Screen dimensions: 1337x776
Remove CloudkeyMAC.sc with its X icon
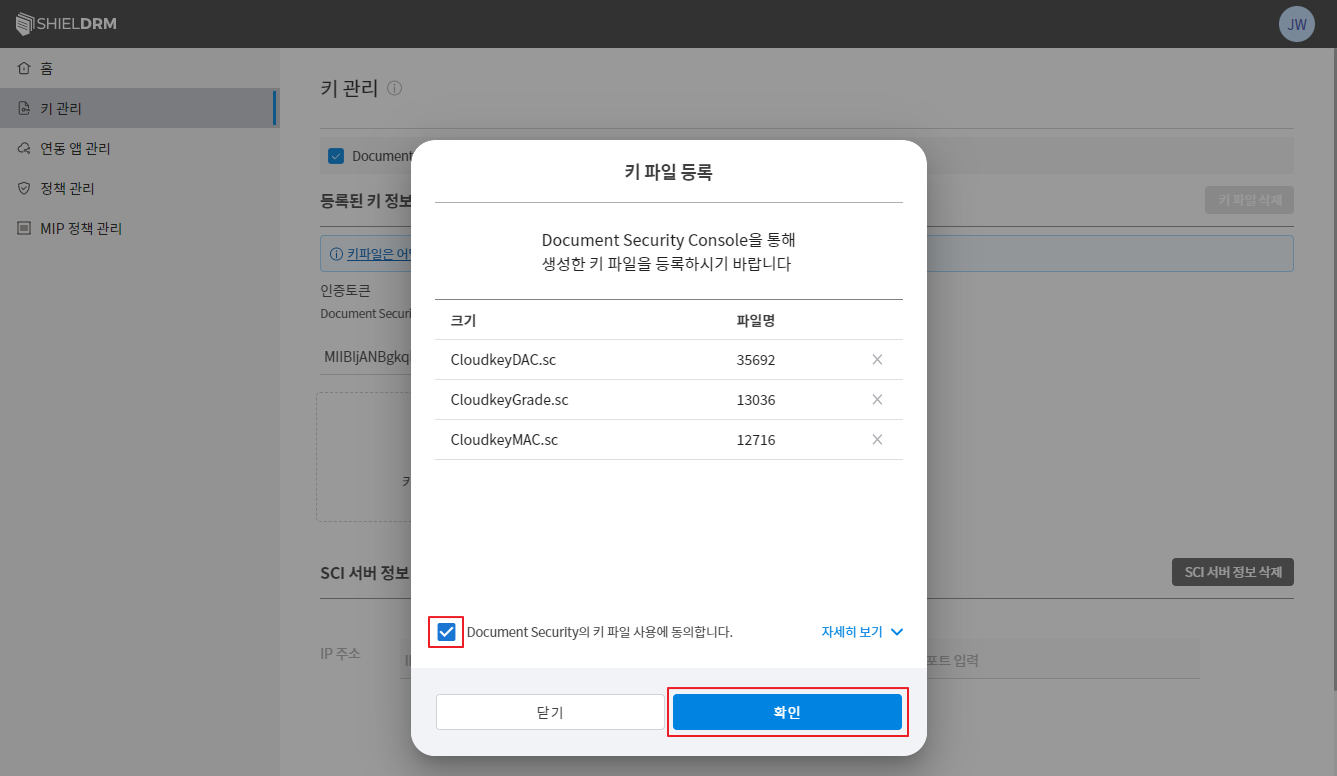click(877, 439)
